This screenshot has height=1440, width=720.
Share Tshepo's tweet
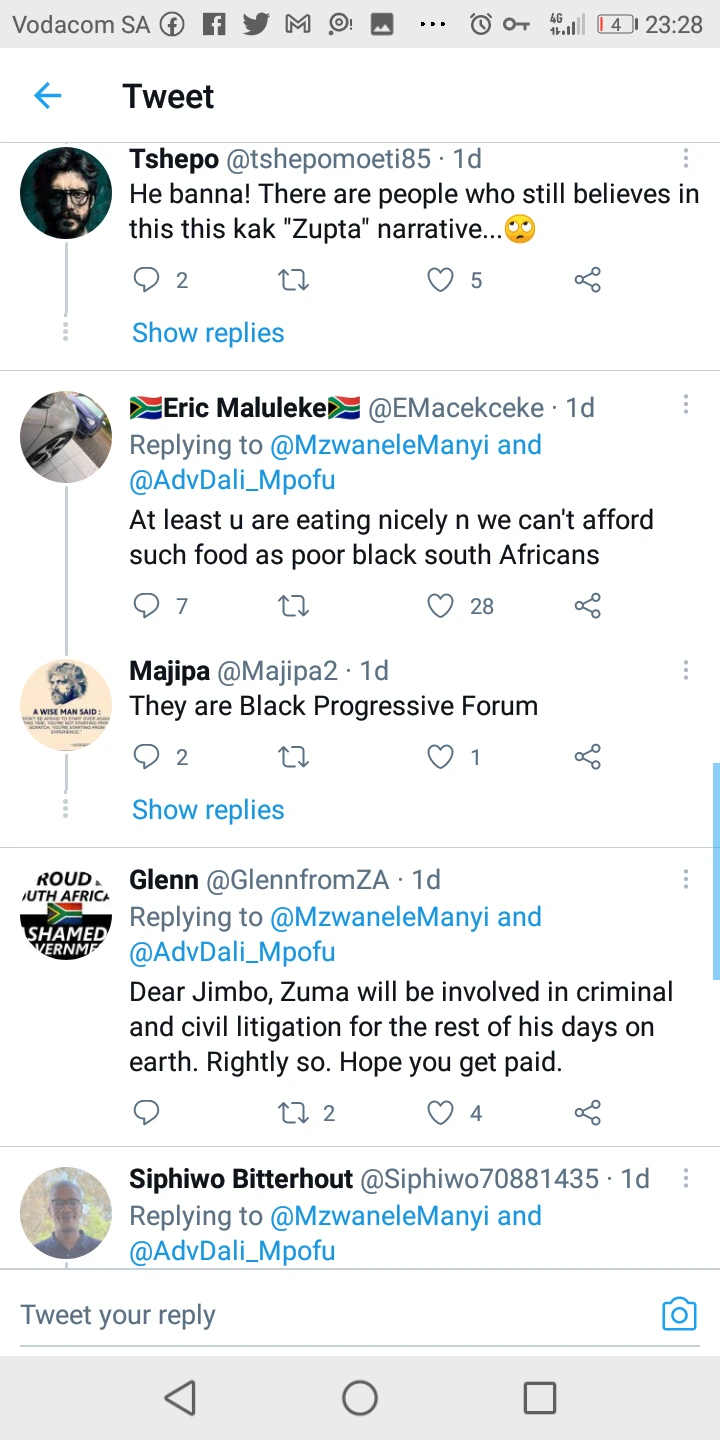click(588, 280)
